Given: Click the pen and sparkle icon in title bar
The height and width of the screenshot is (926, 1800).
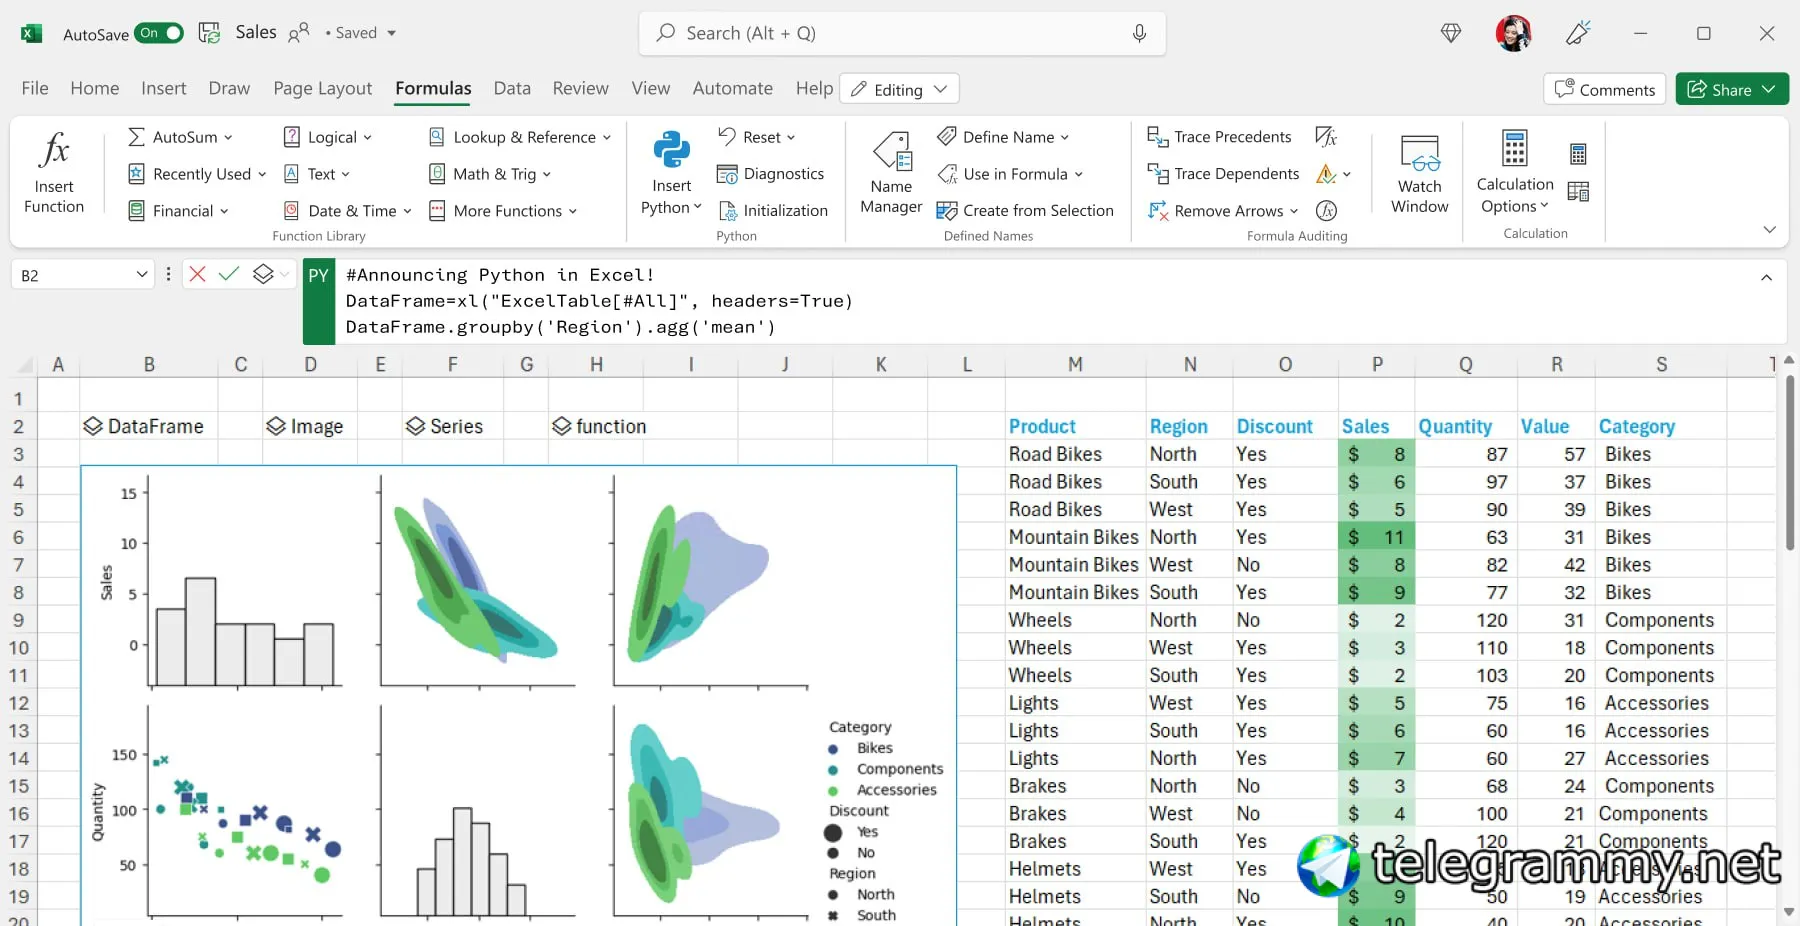Looking at the screenshot, I should click(x=1578, y=33).
